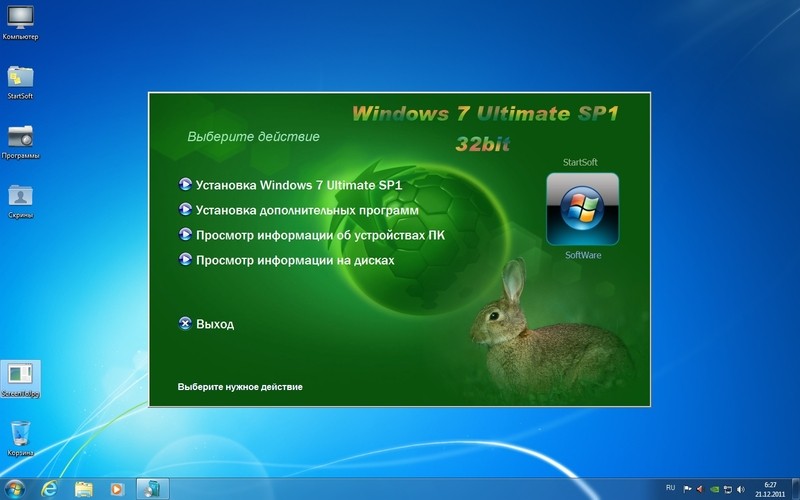Click the active installer taskbar button
800x500 pixels.
pyautogui.click(x=153, y=489)
